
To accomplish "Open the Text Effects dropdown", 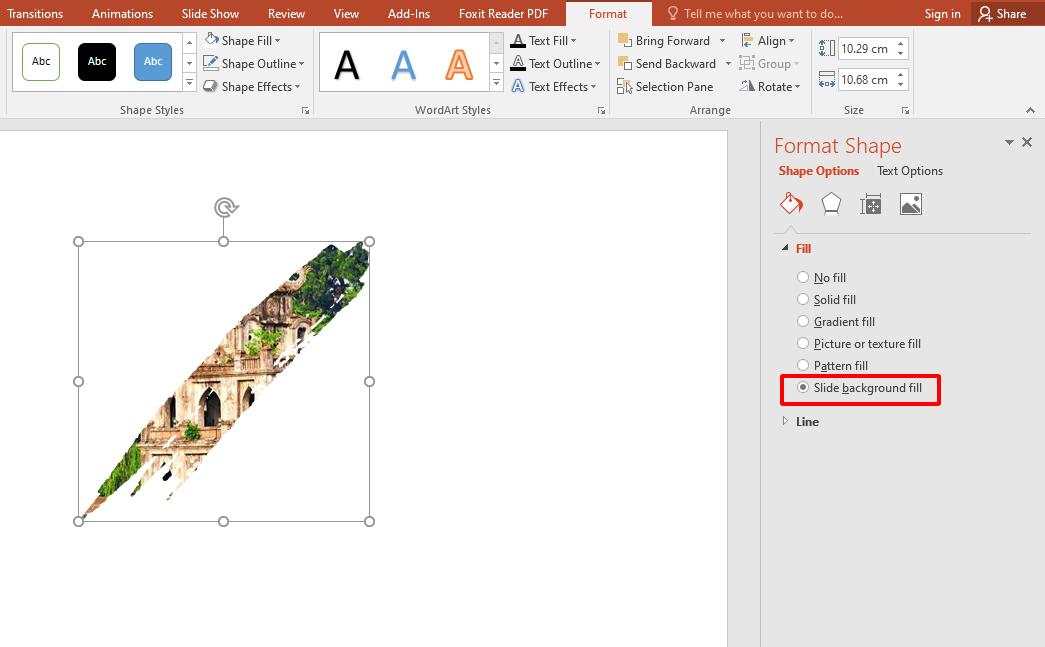I will [x=556, y=87].
